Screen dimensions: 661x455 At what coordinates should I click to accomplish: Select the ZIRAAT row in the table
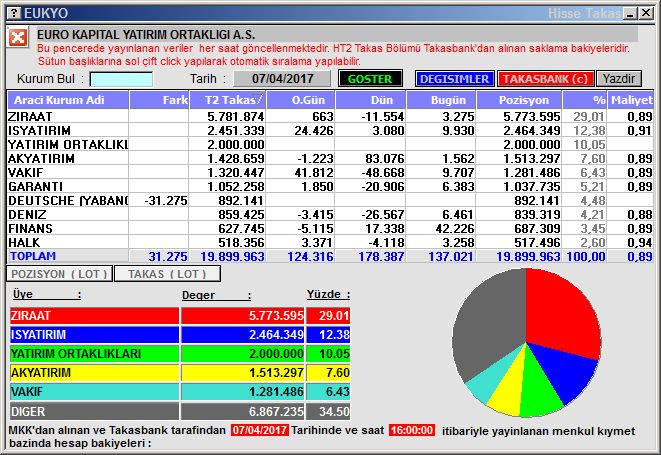pos(330,116)
